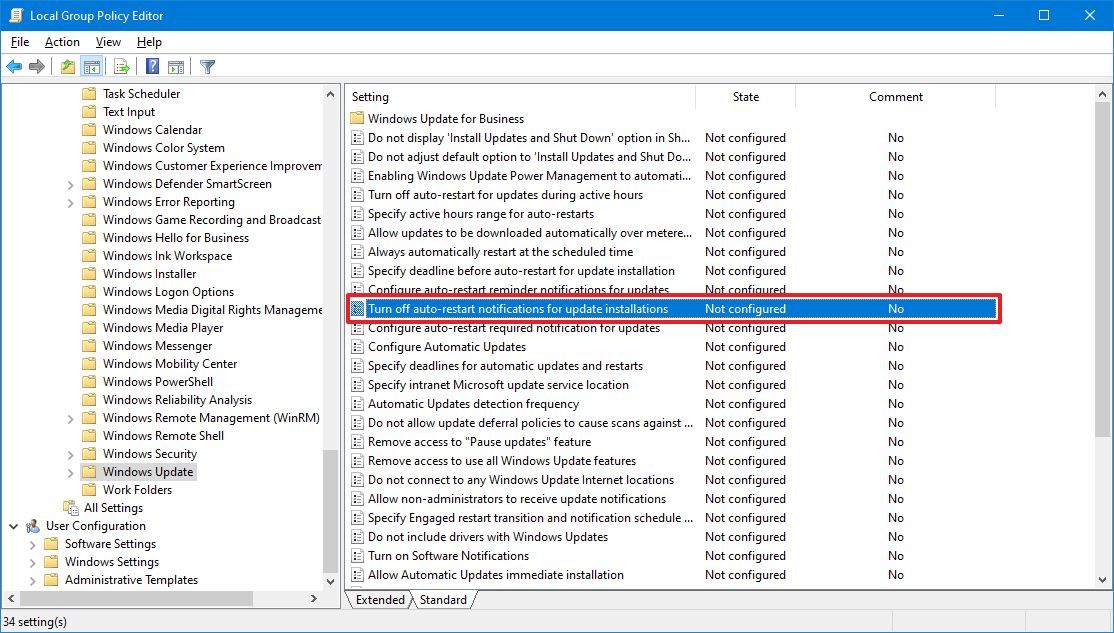This screenshot has width=1114, height=633.
Task: Open Help using the question mark icon
Action: coord(151,66)
